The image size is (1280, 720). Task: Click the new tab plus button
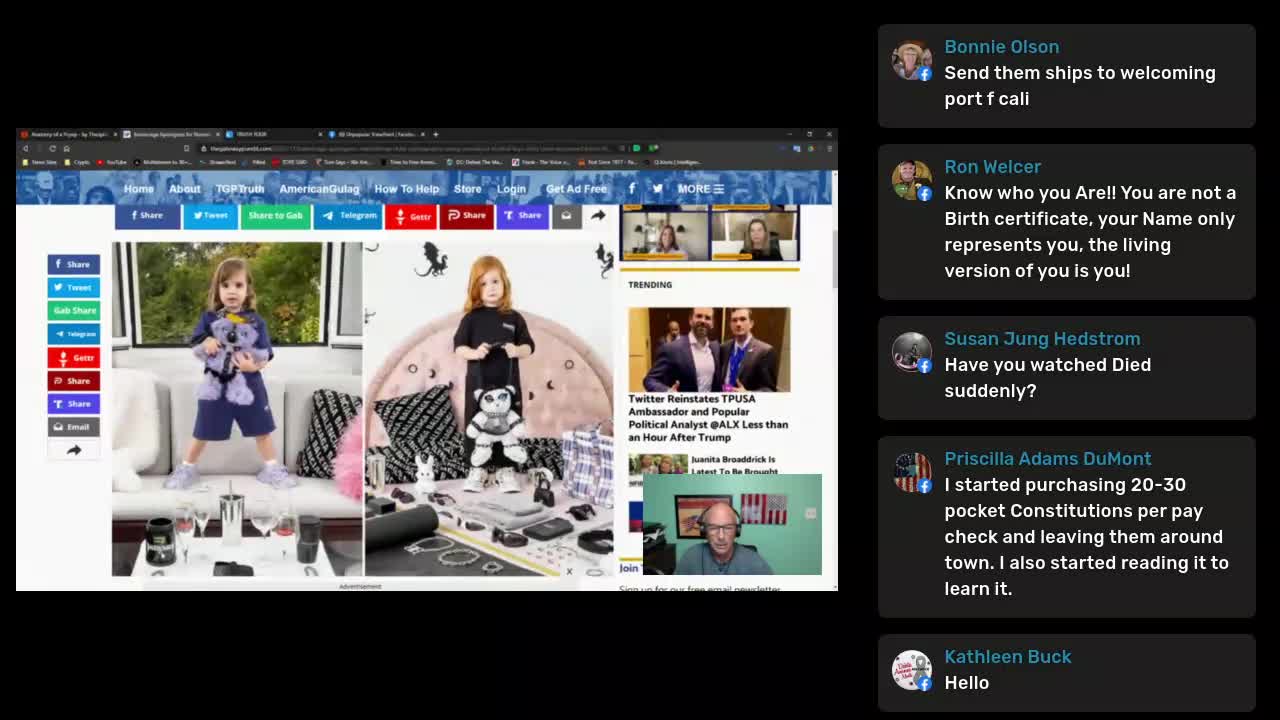(435, 134)
